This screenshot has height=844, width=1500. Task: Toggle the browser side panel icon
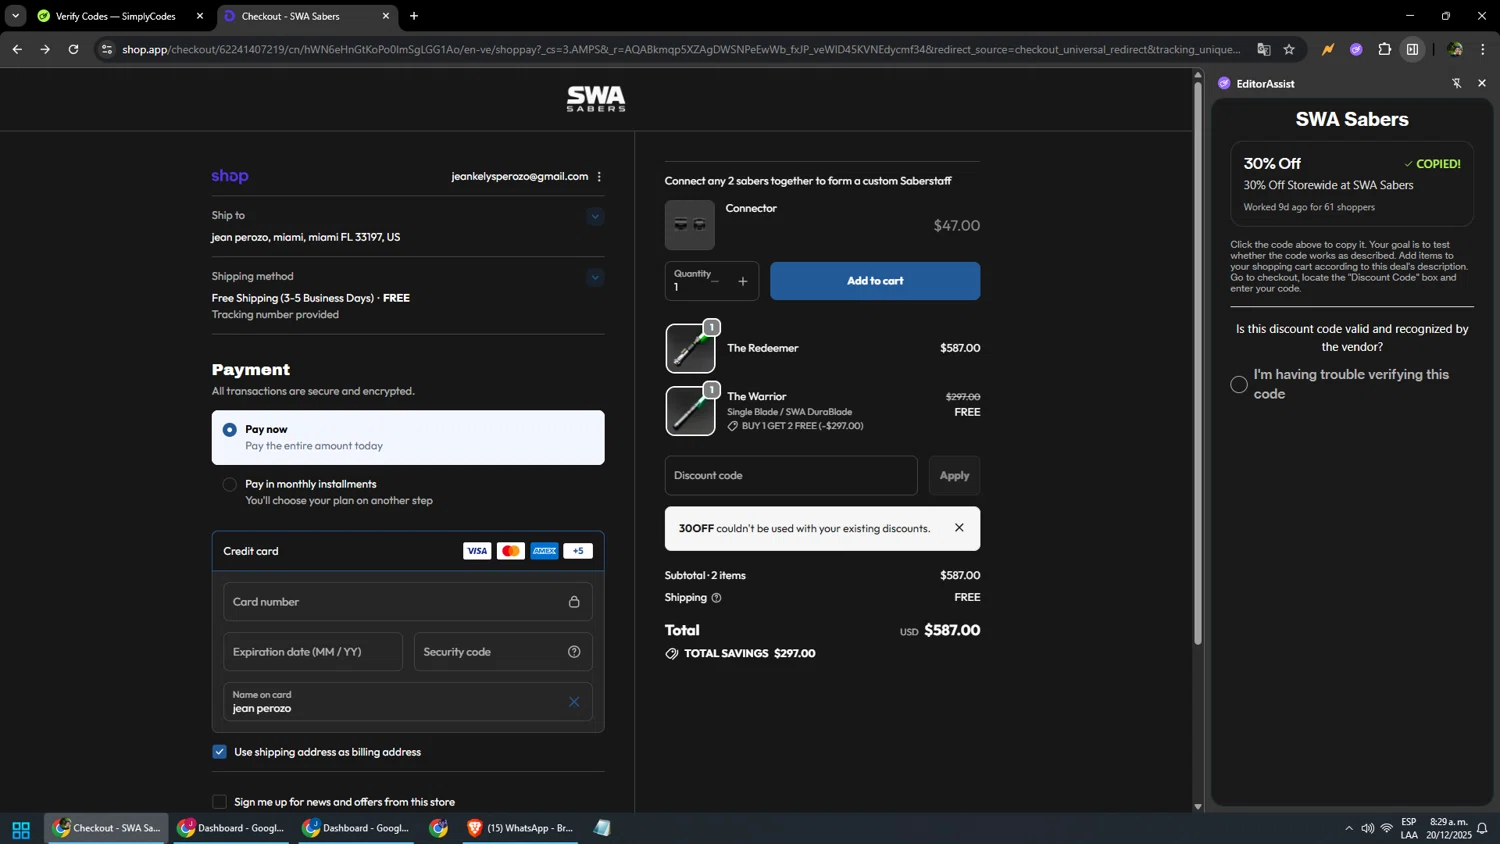(x=1412, y=49)
